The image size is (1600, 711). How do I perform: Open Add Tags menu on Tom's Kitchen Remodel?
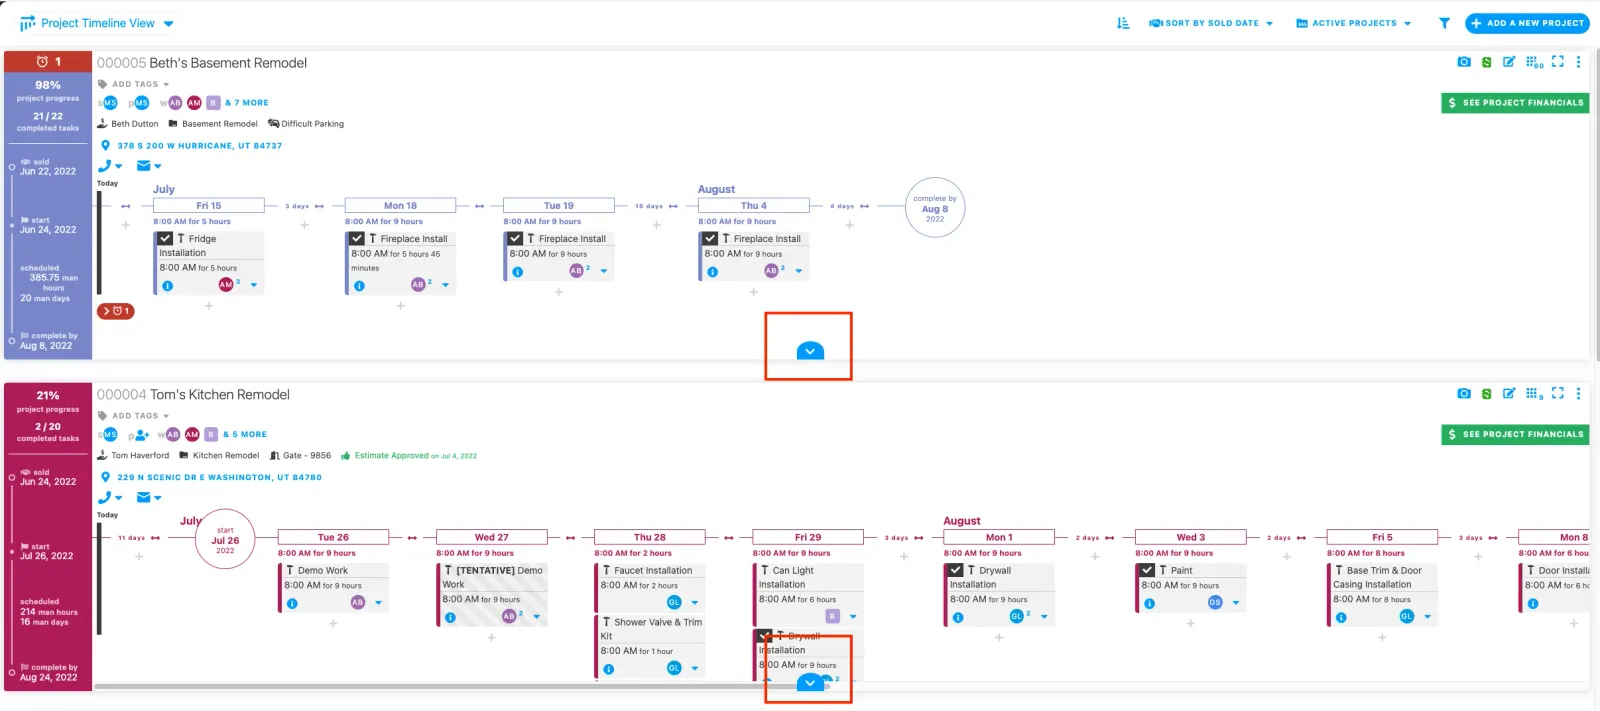tap(140, 416)
